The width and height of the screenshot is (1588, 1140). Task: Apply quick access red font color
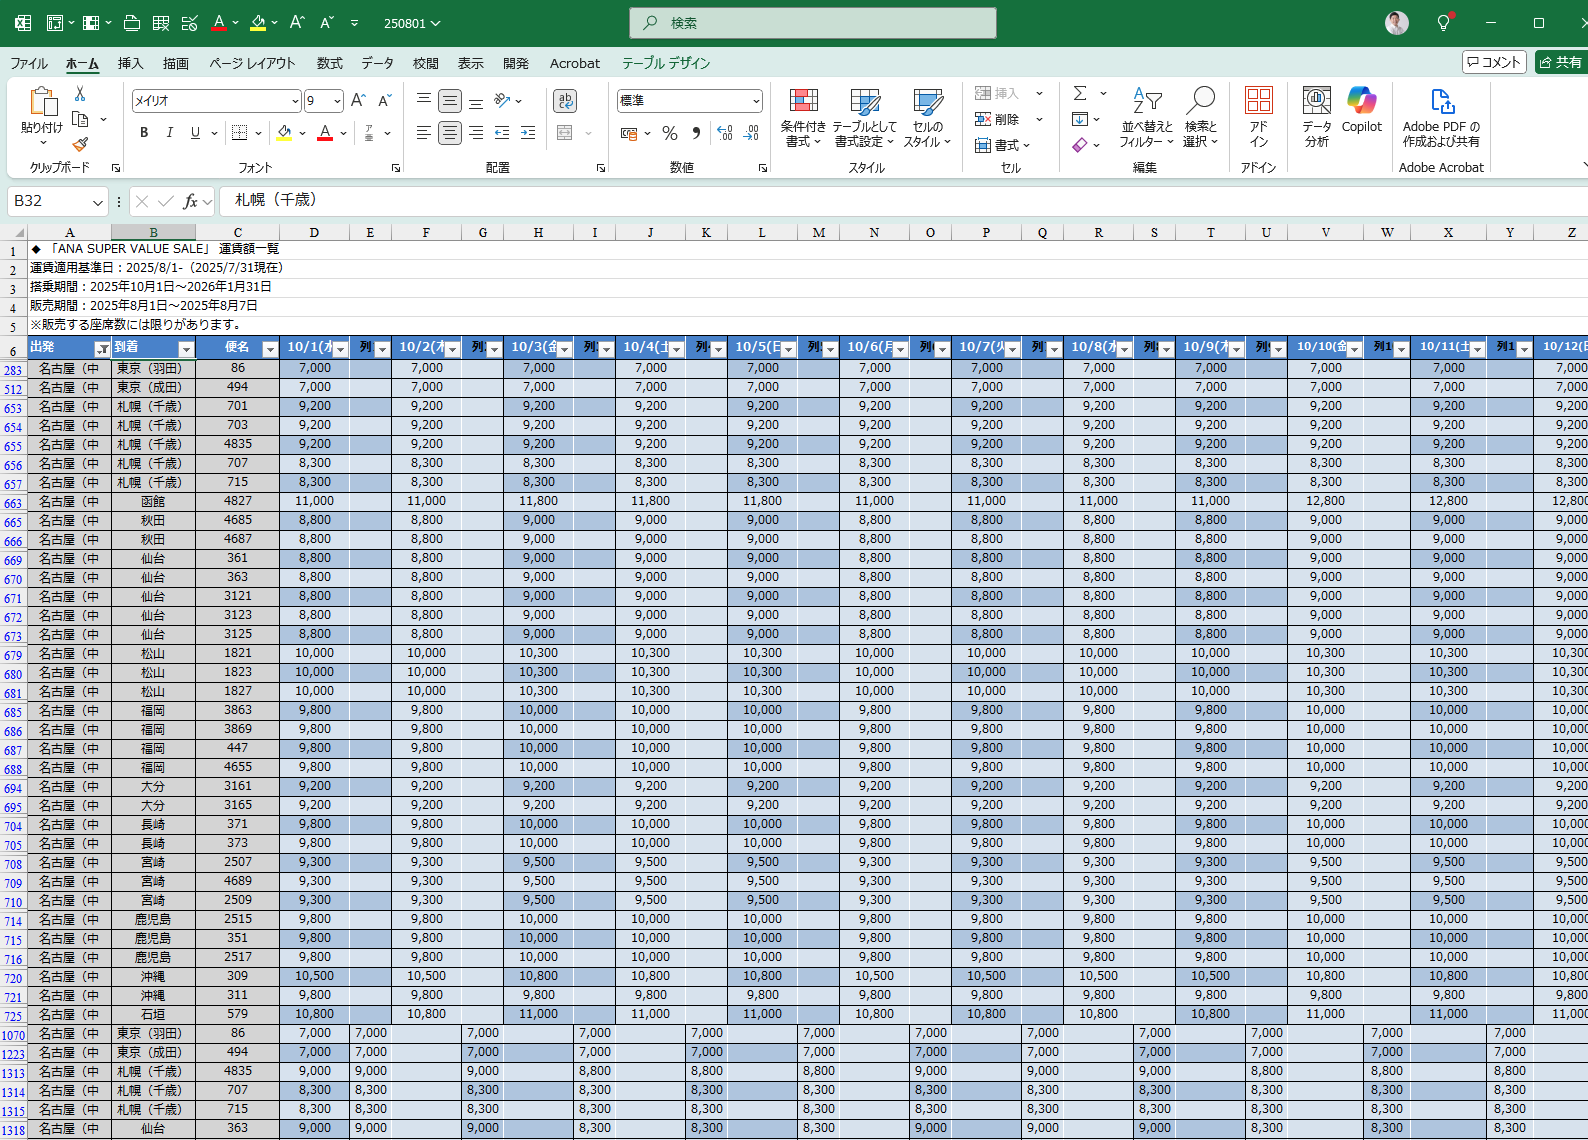pos(219,22)
